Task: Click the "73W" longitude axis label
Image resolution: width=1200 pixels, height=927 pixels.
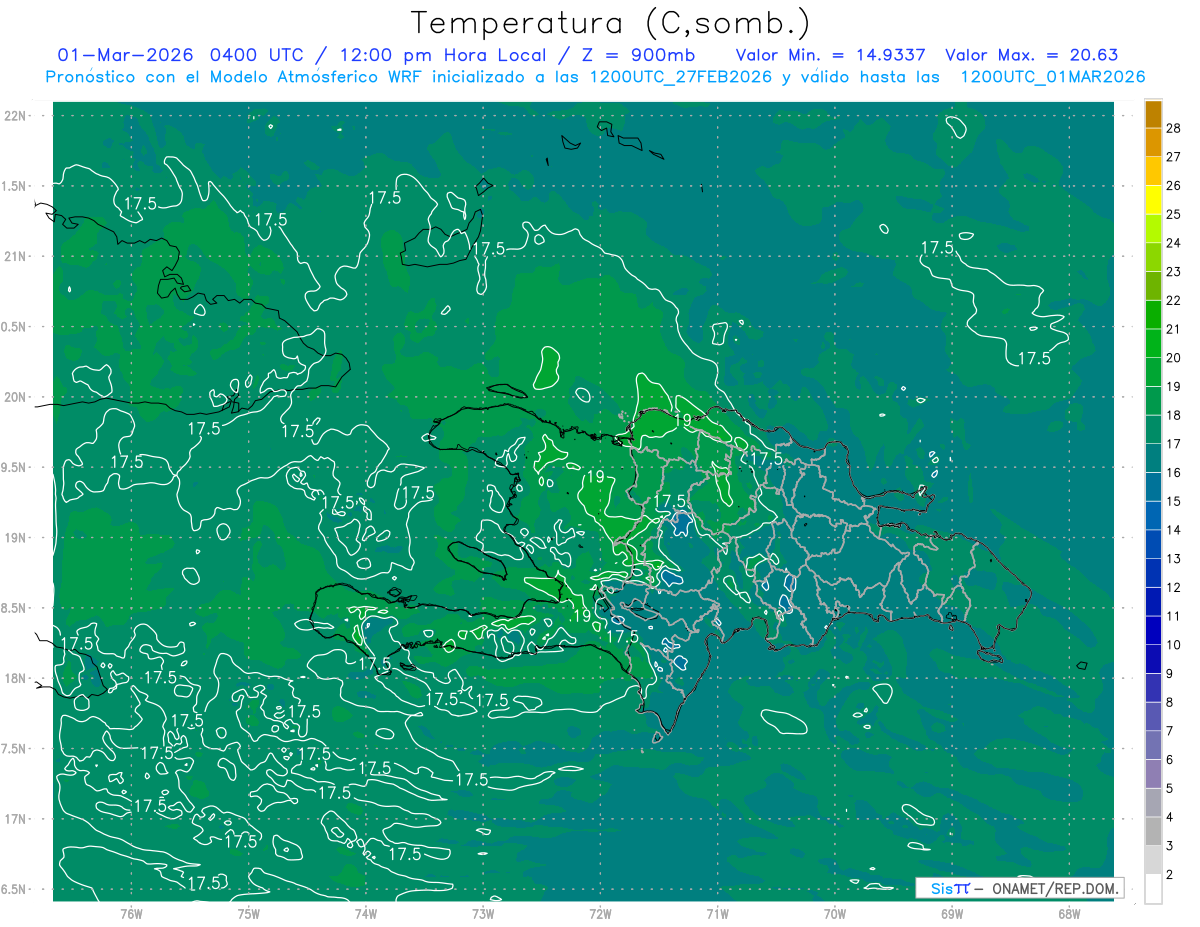Action: [x=483, y=914]
